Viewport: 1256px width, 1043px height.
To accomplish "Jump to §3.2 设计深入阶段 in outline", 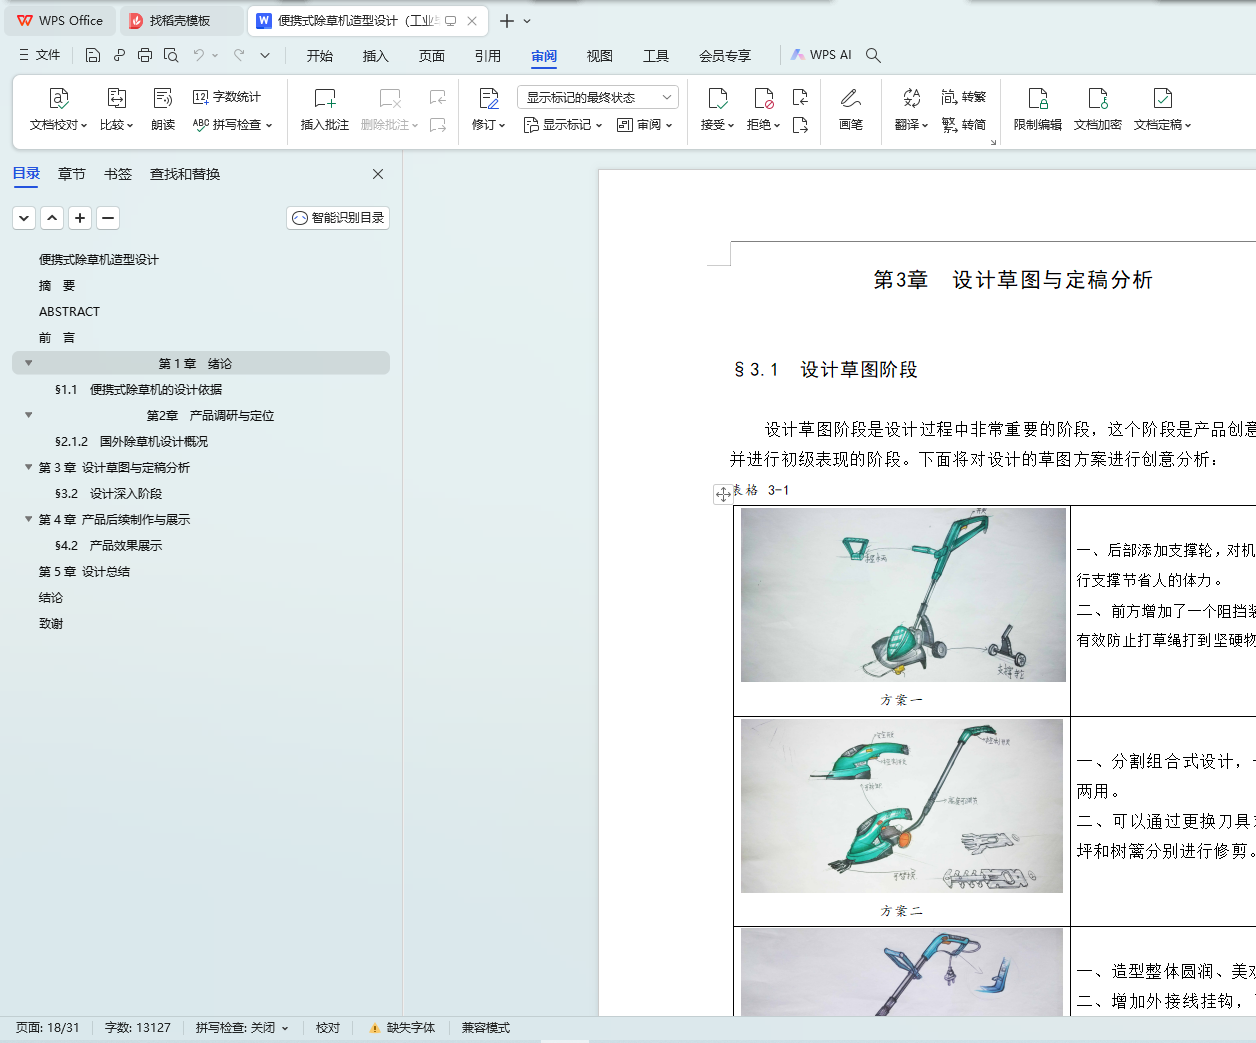I will [x=108, y=493].
